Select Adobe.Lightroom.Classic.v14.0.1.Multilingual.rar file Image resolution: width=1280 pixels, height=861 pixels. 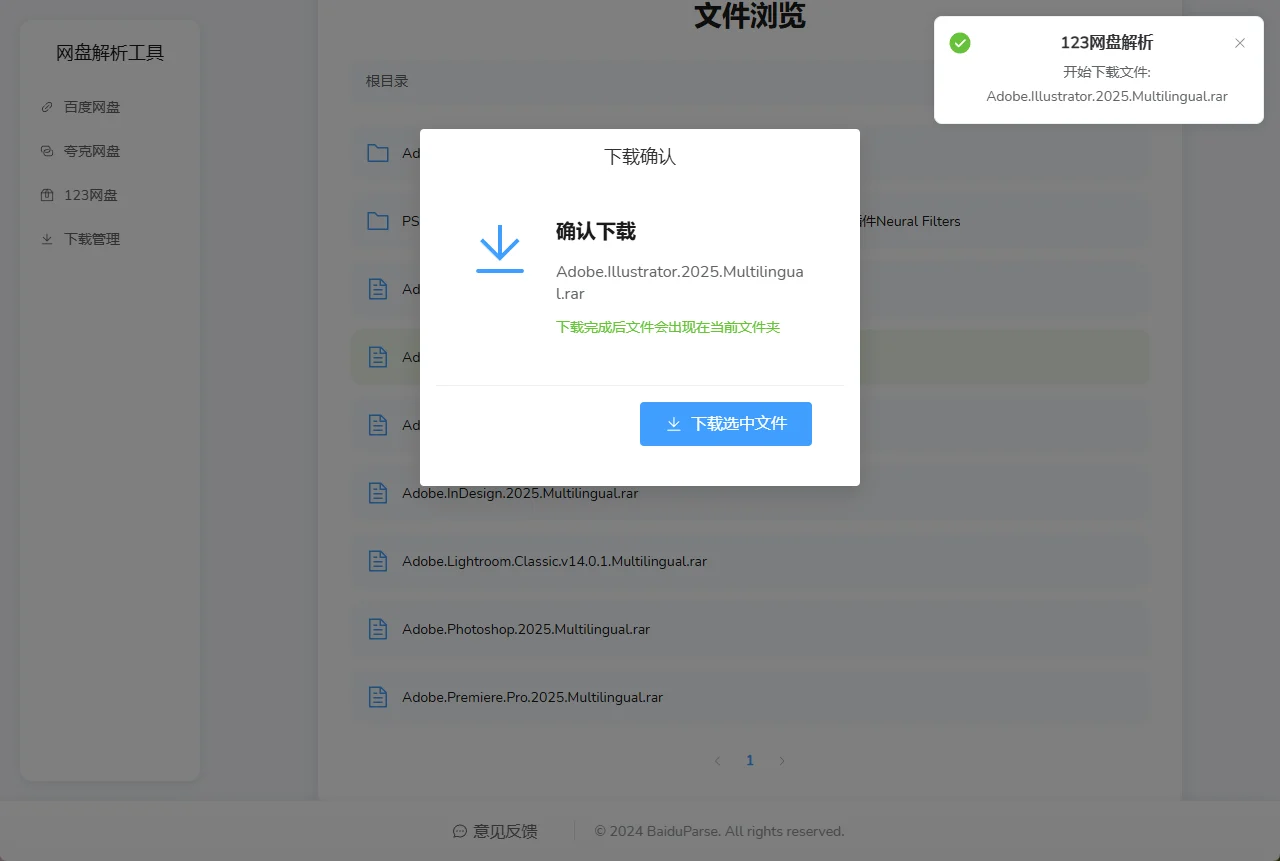(750, 561)
